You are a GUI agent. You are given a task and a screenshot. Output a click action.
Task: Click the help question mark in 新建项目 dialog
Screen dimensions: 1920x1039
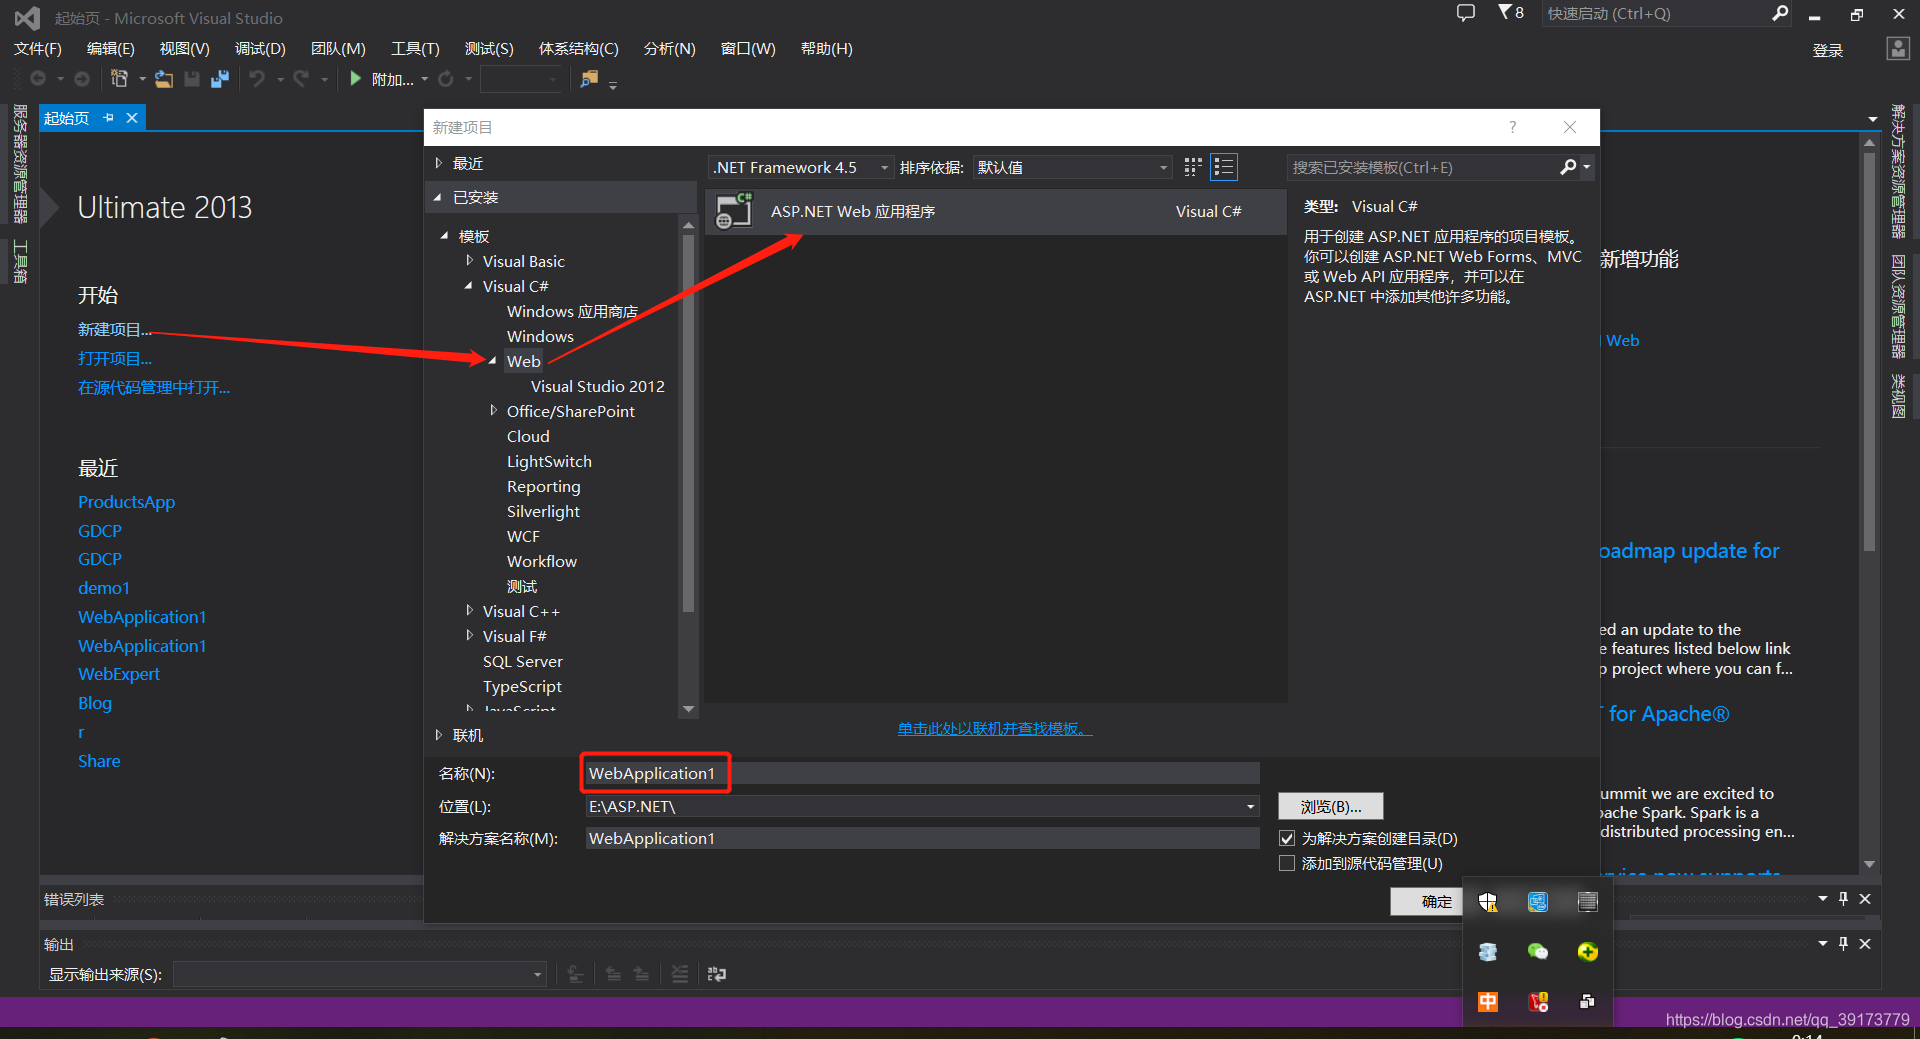point(1512,127)
